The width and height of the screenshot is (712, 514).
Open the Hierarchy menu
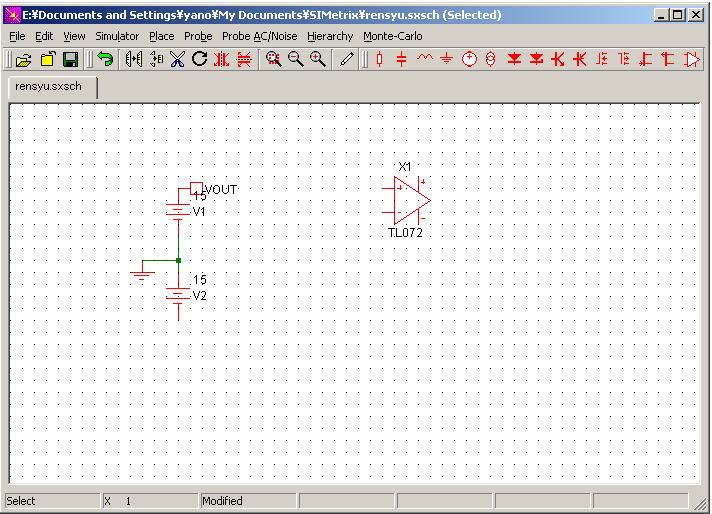[x=330, y=36]
